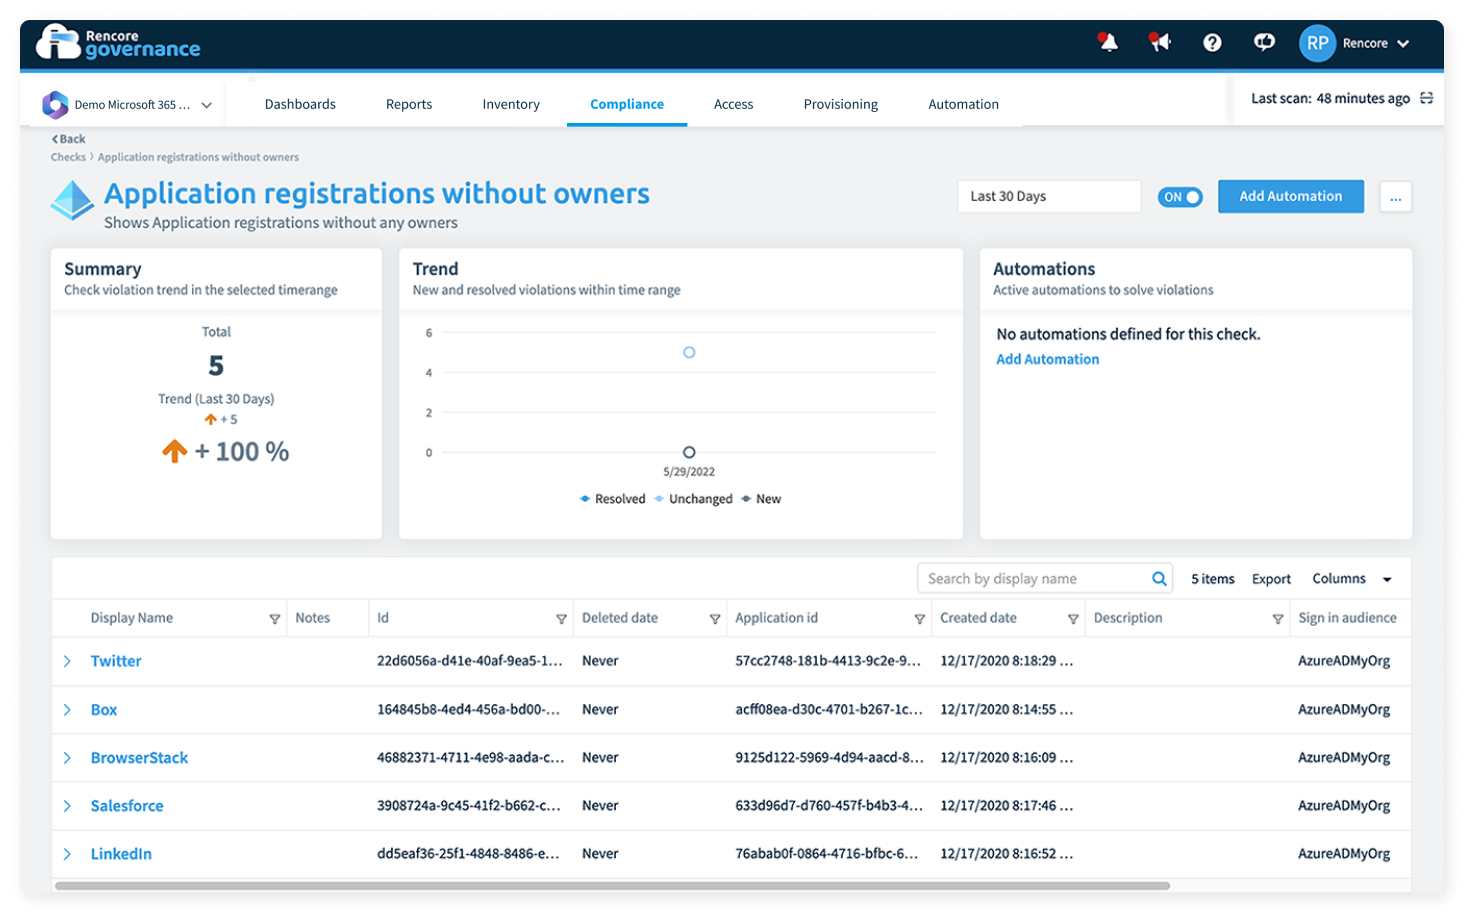This screenshot has height=915, width=1464.
Task: Toggle the Unchanged legend series
Action: tap(693, 499)
